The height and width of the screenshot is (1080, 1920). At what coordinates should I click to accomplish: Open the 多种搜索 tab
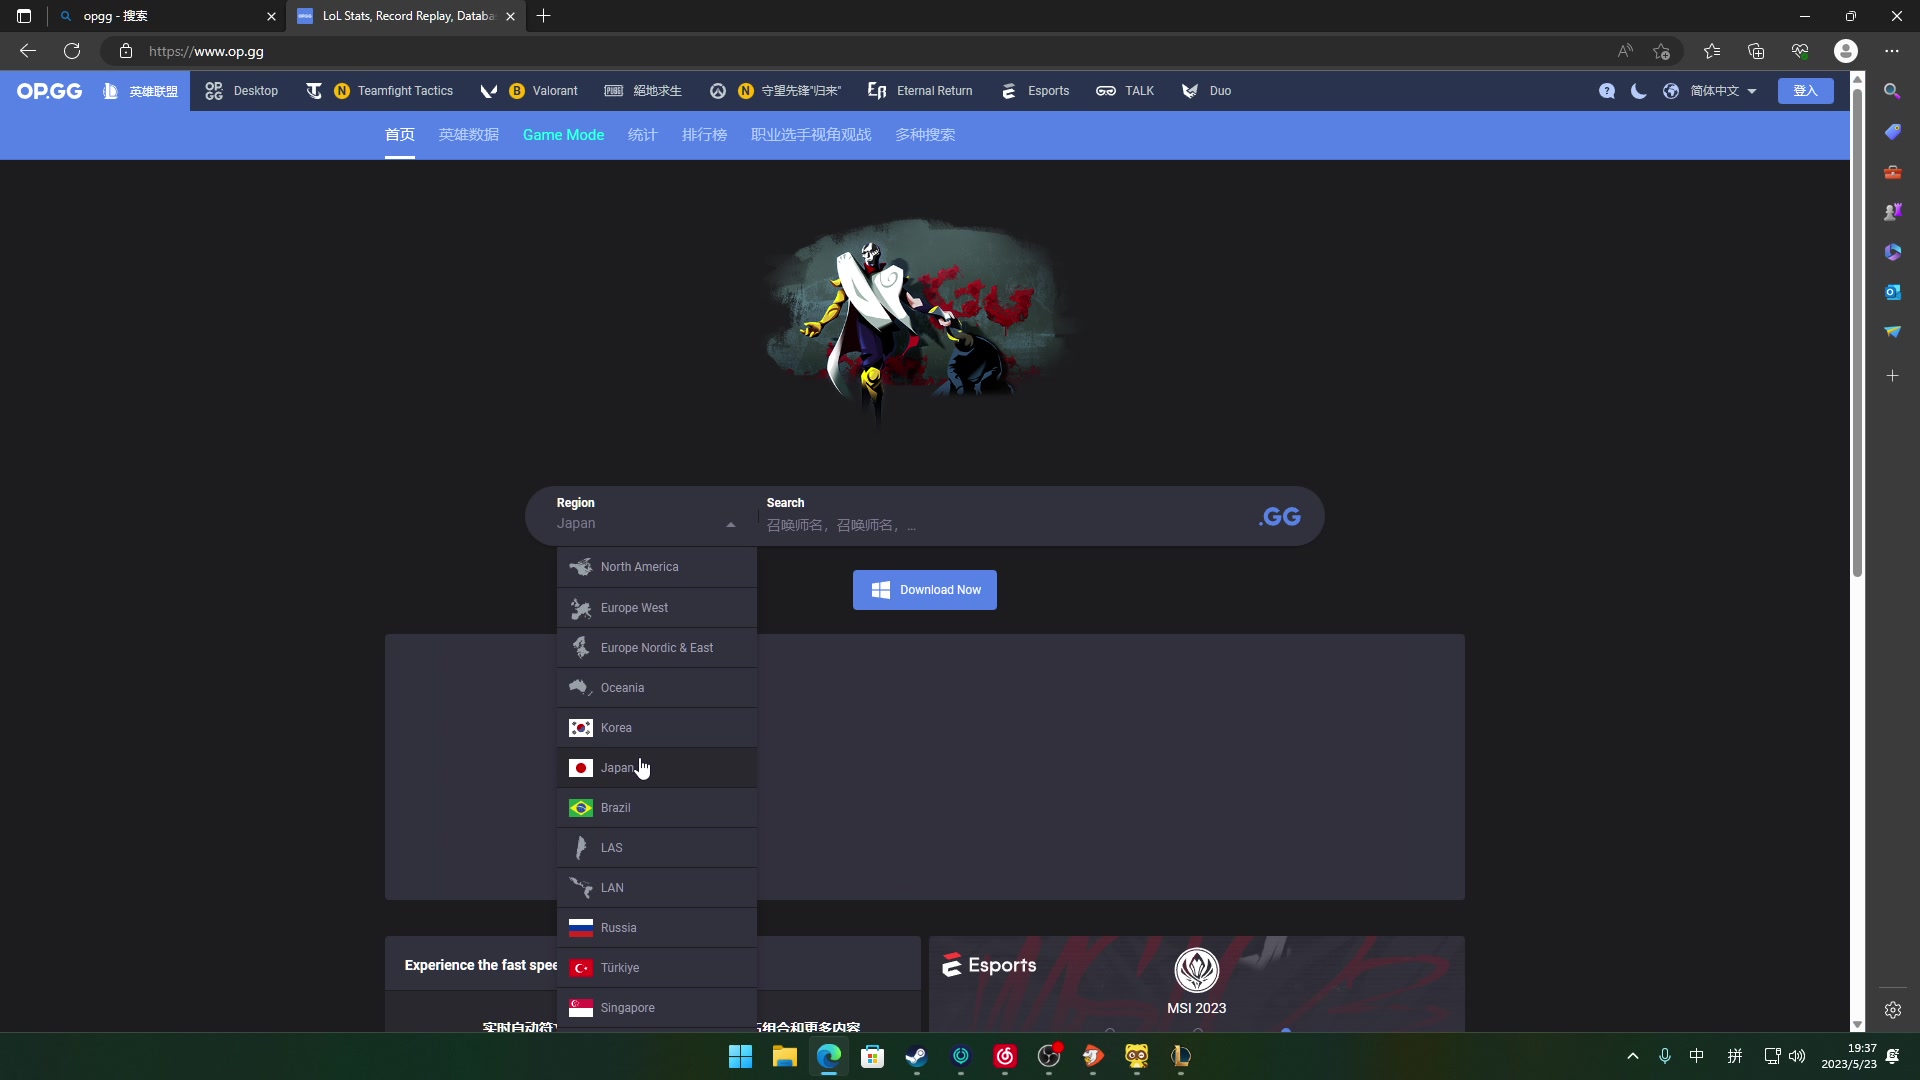(925, 135)
